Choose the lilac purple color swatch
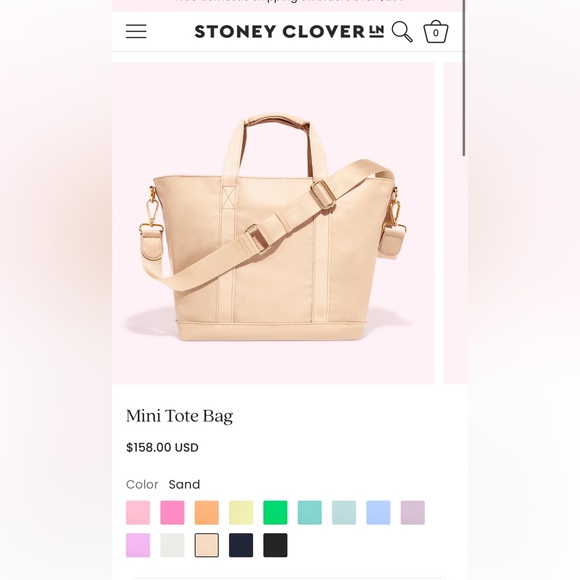The image size is (580, 580). tap(138, 545)
